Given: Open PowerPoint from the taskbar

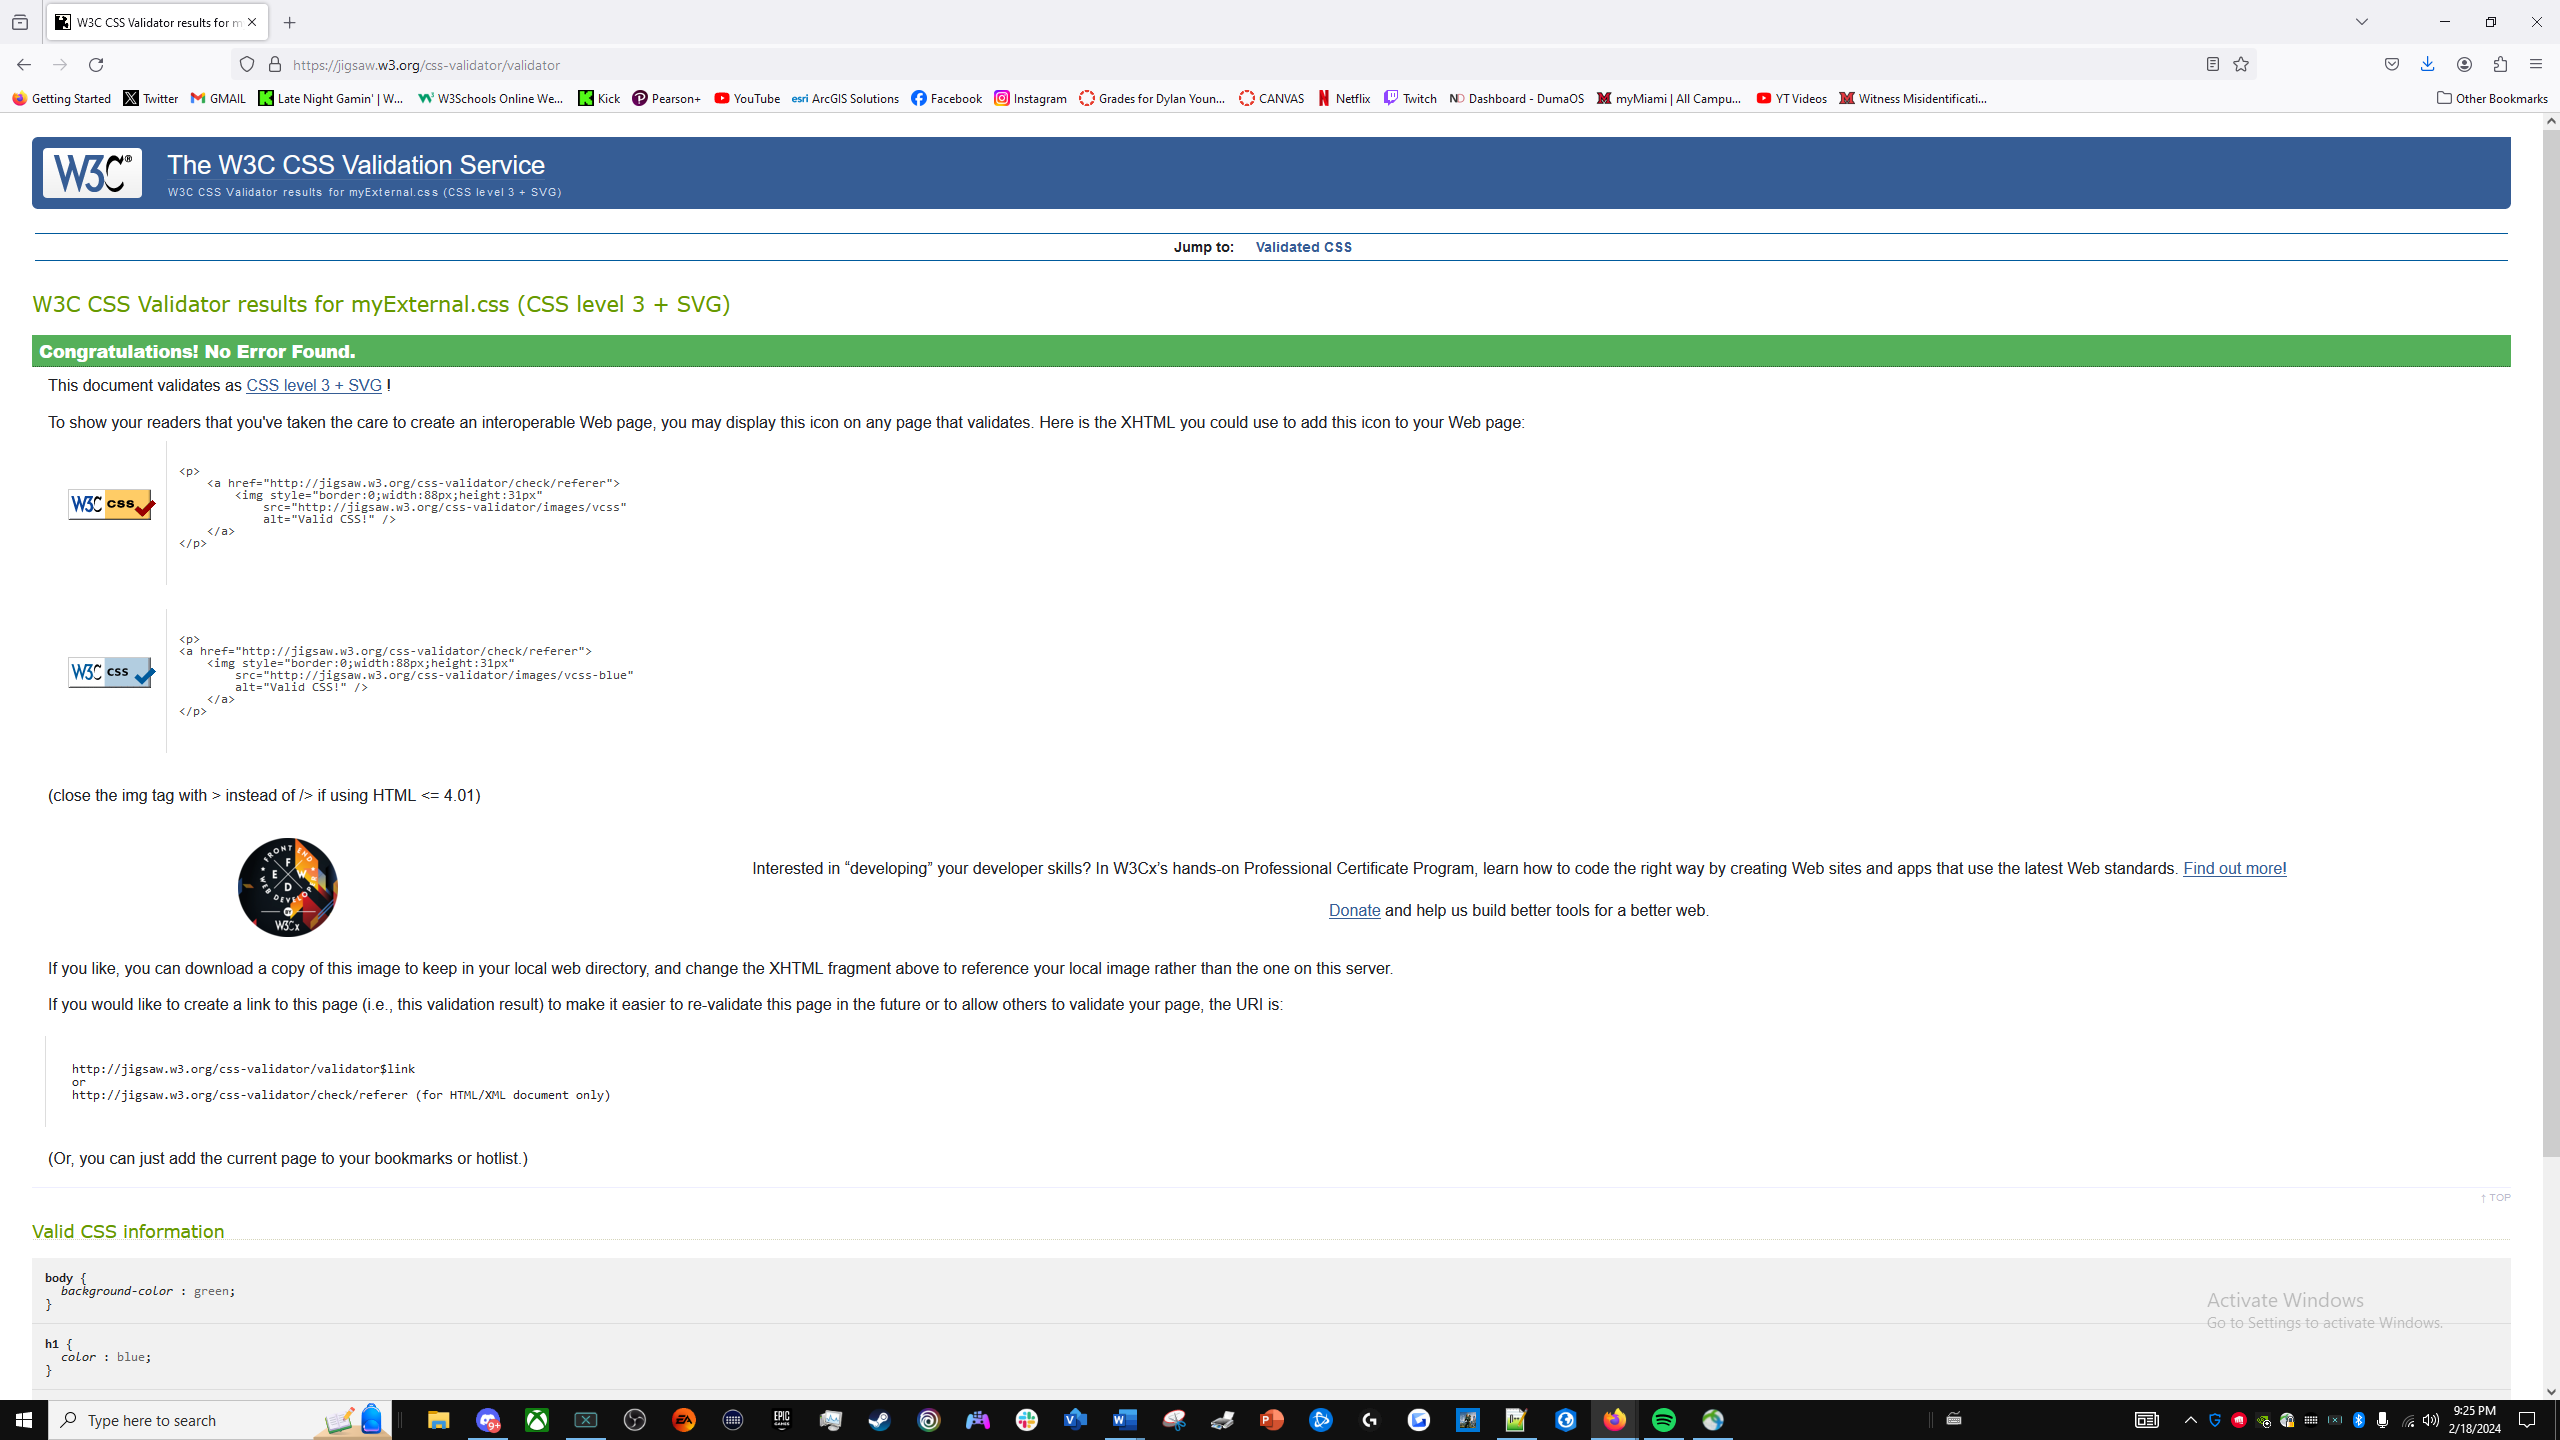Looking at the screenshot, I should point(1272,1420).
